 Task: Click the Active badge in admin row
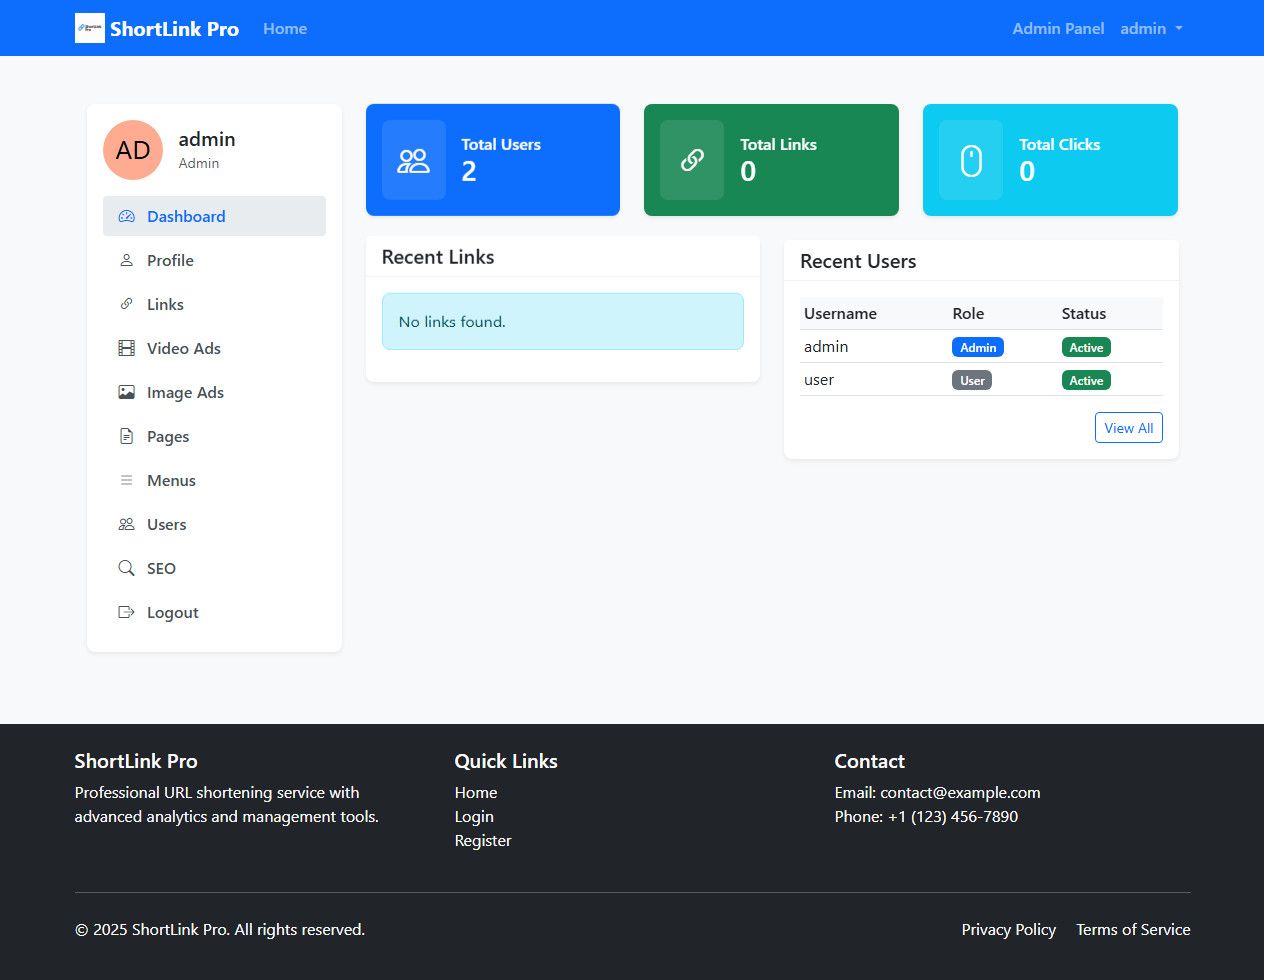coord(1086,347)
